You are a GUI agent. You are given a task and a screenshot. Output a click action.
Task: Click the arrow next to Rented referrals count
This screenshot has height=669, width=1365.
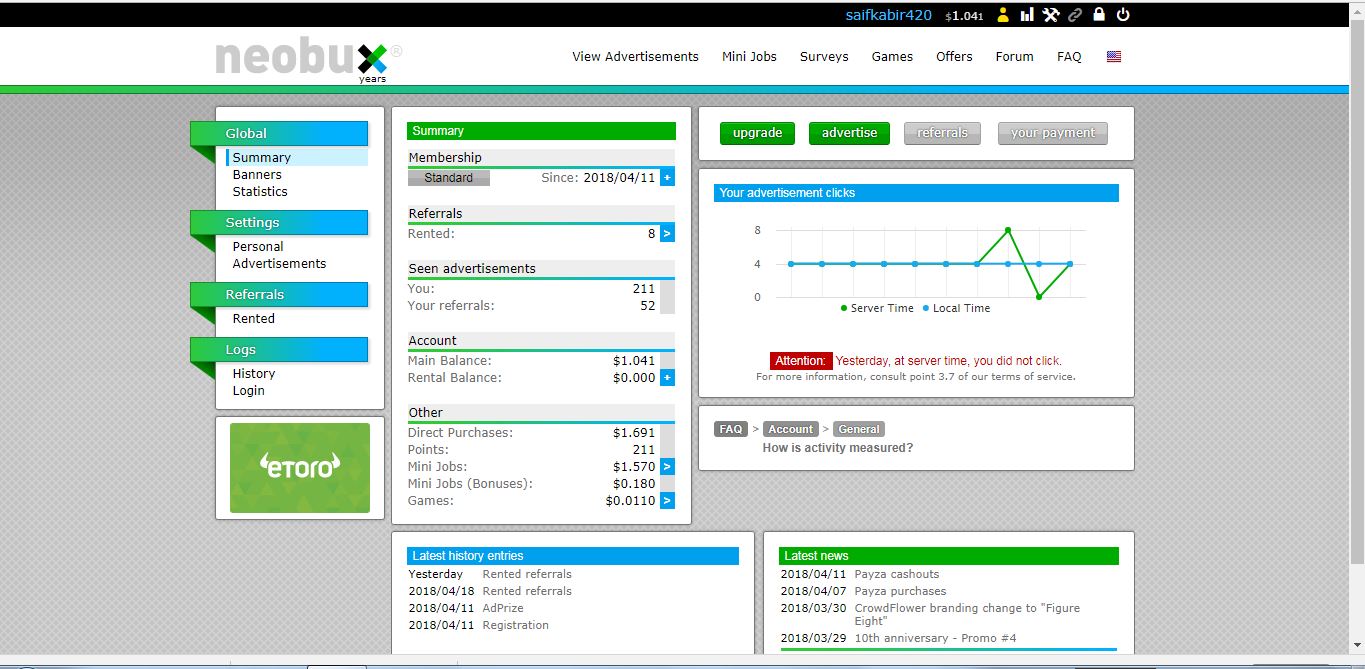tap(667, 233)
